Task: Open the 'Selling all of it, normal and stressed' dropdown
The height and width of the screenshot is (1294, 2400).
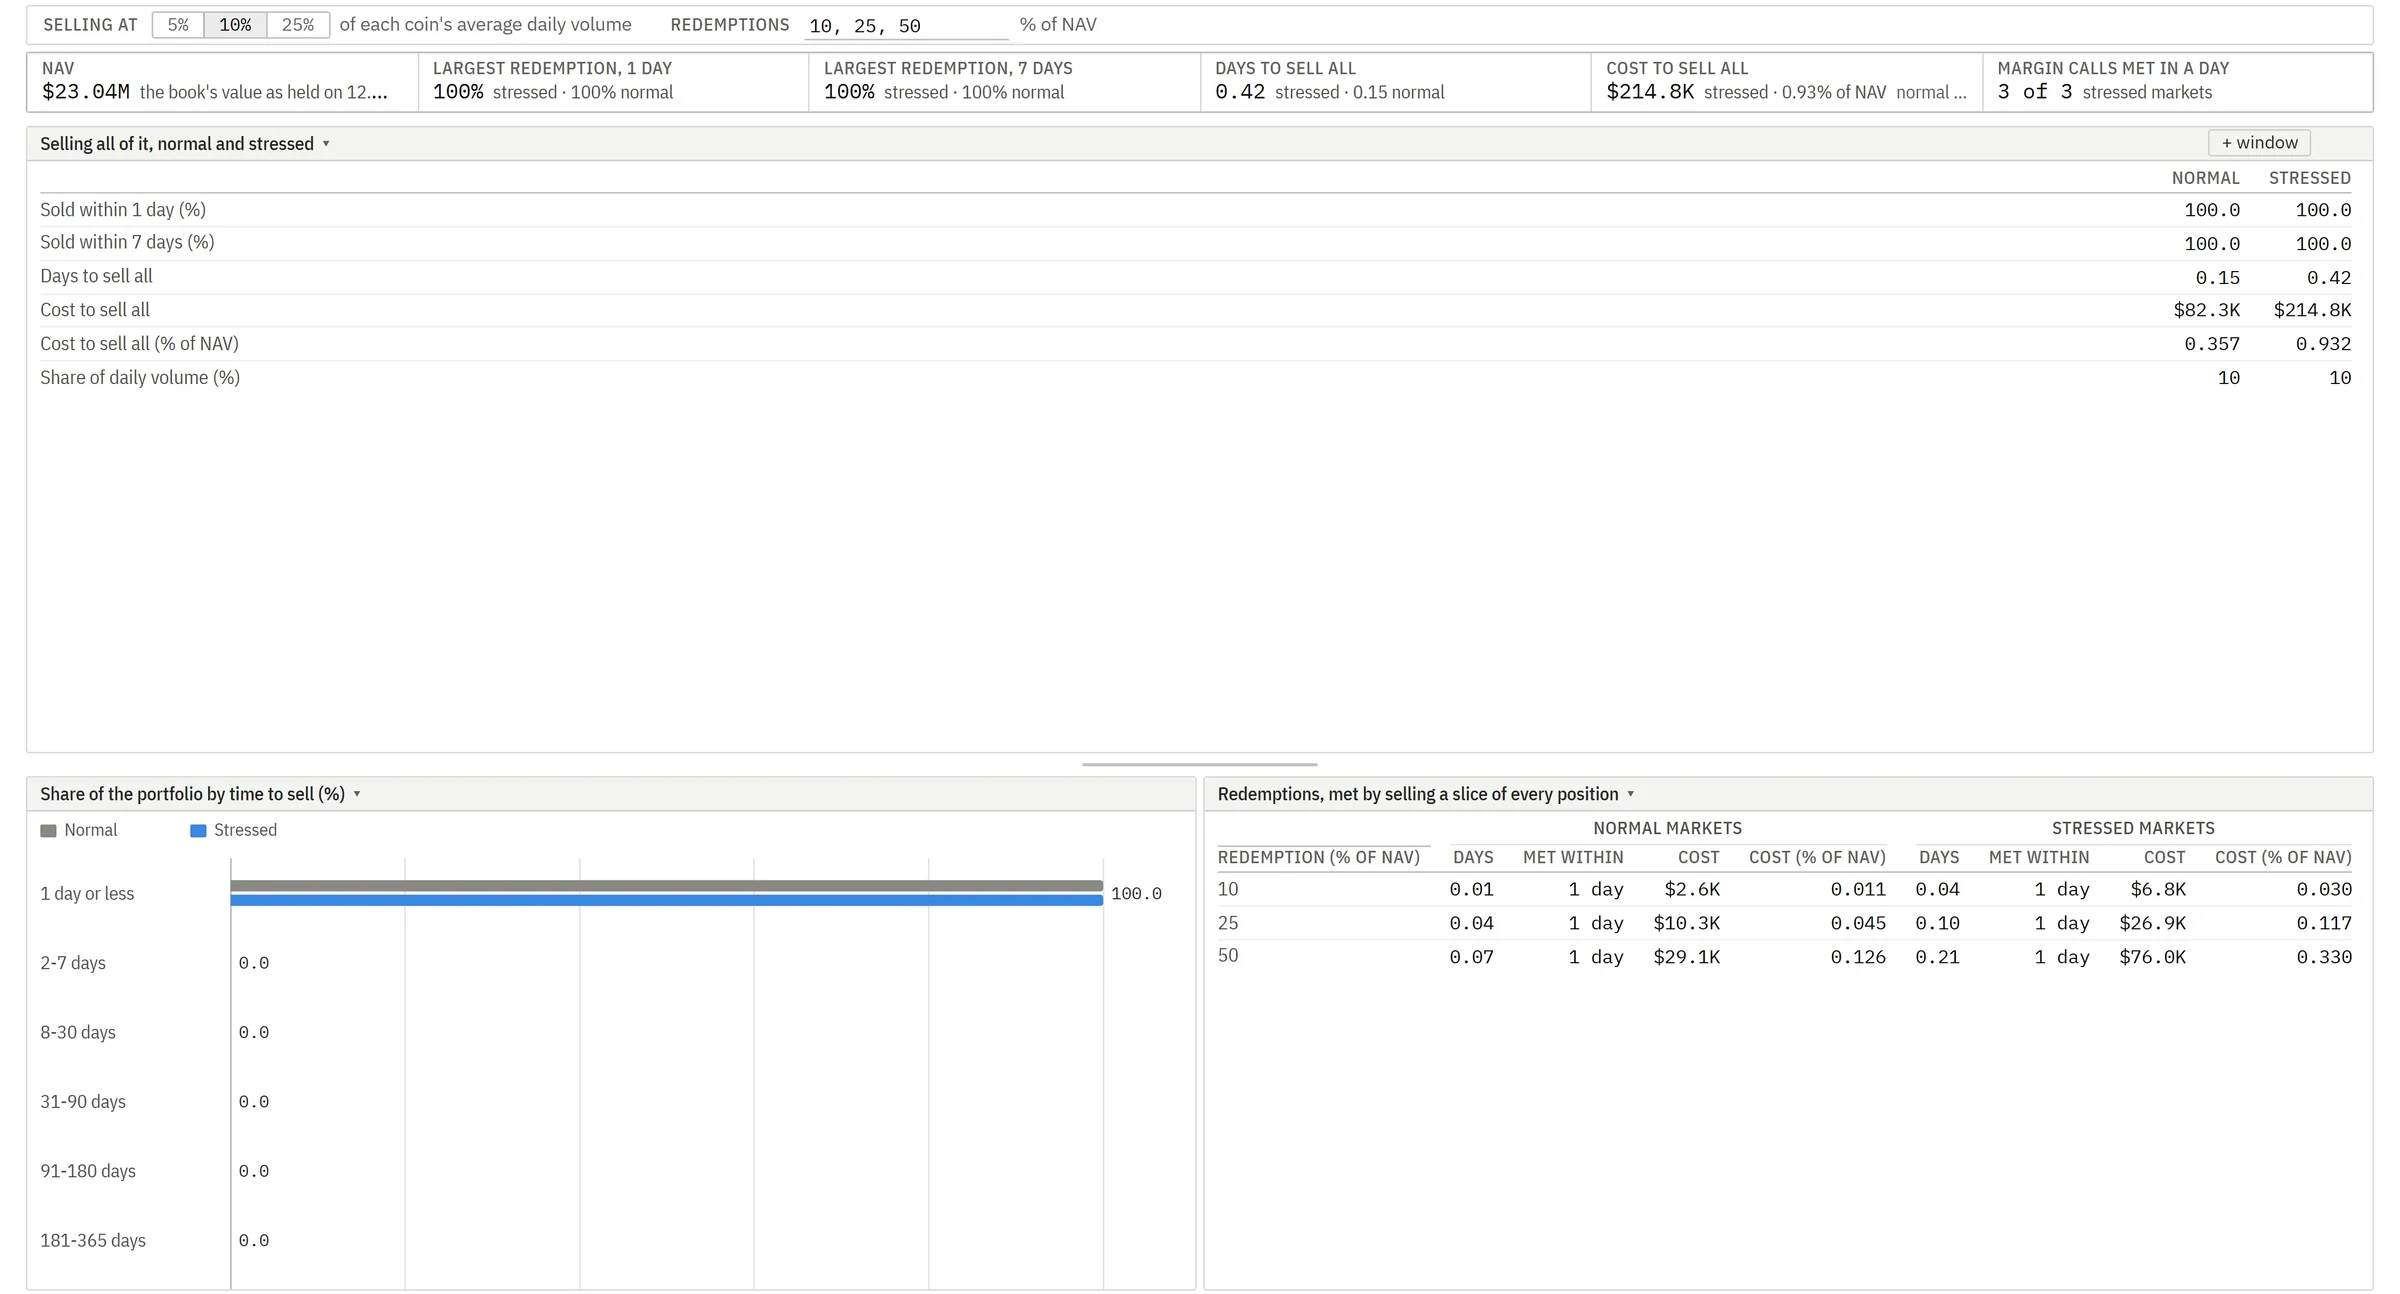Action: click(x=185, y=144)
